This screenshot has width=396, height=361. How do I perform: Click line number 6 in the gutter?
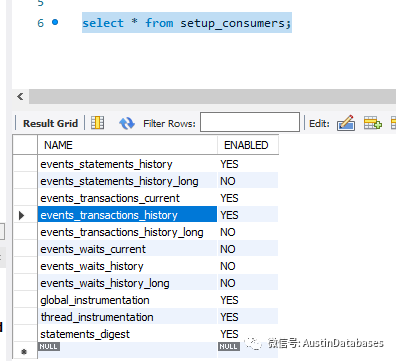coord(40,23)
